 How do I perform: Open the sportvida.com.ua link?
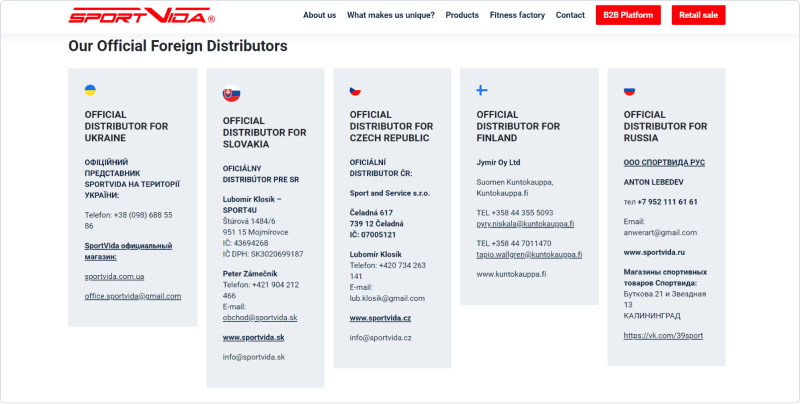pos(114,276)
